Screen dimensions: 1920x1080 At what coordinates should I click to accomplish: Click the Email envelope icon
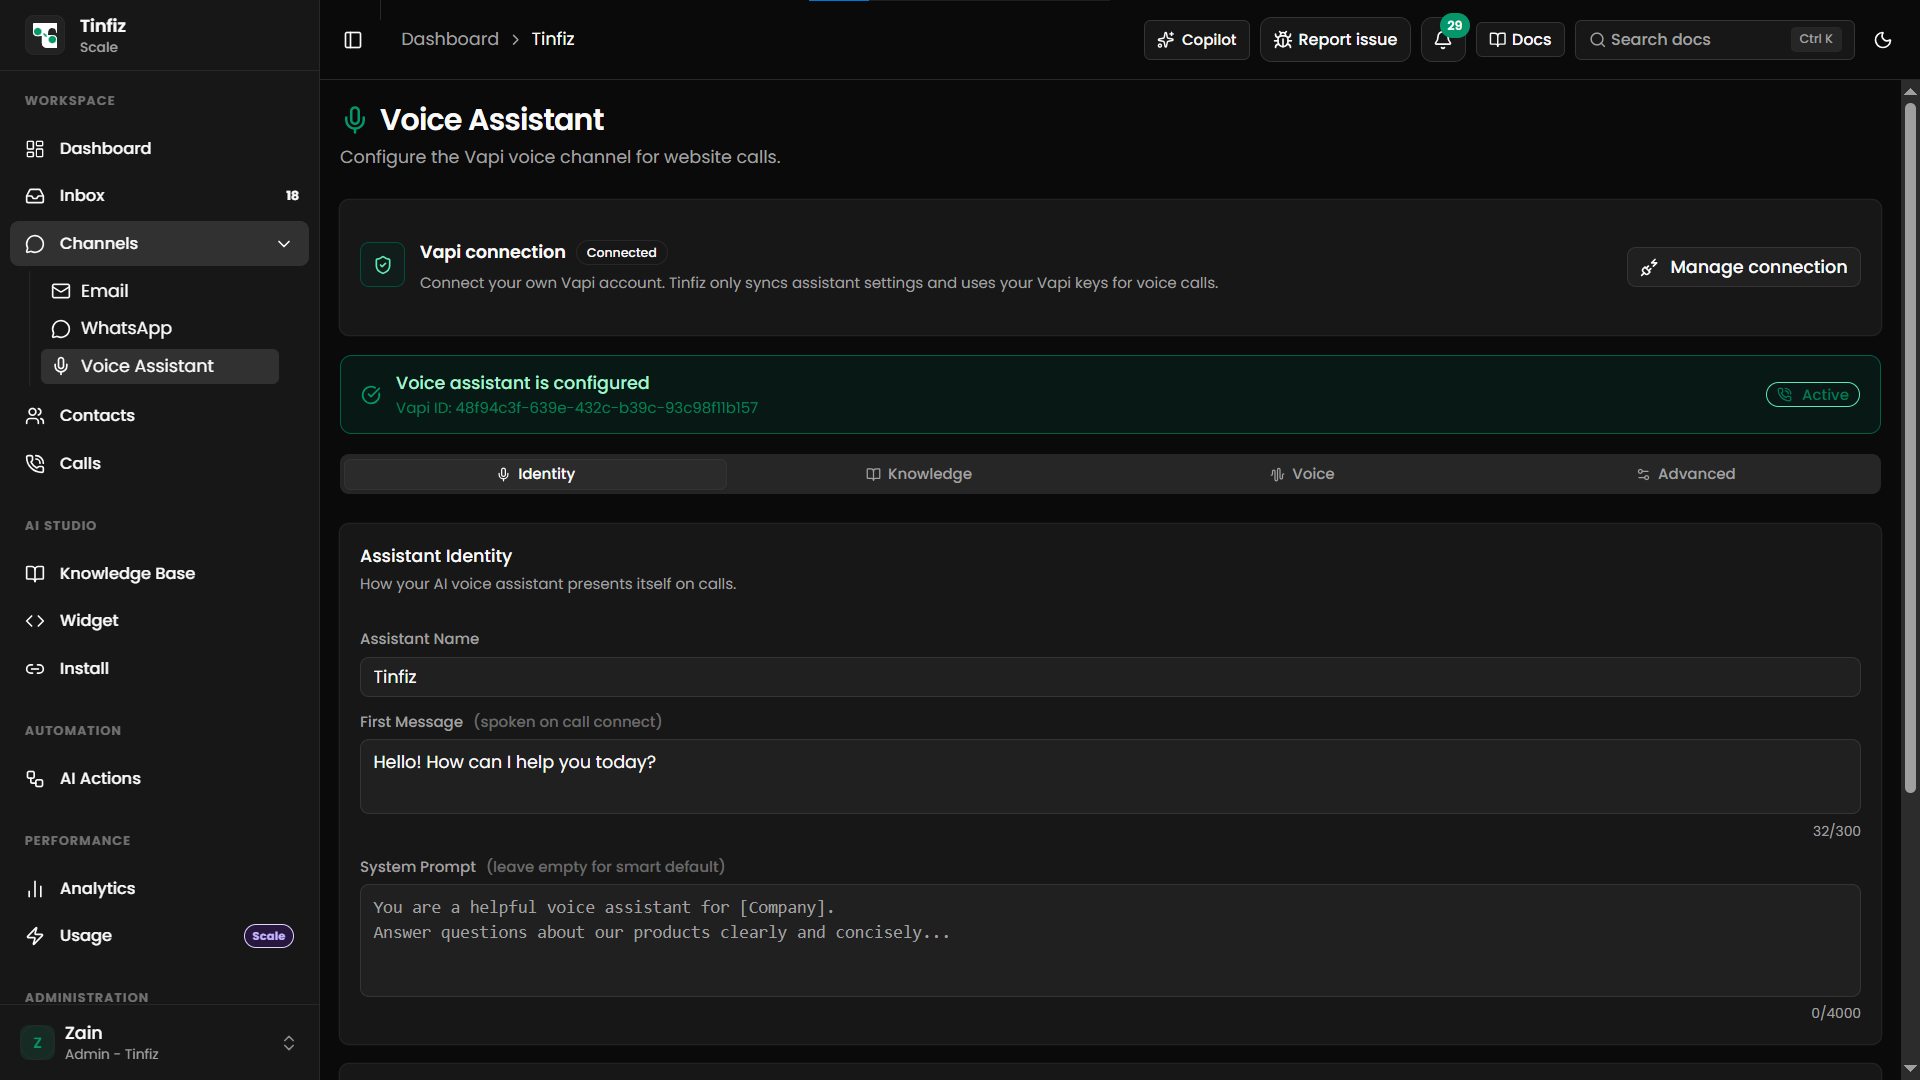[61, 291]
